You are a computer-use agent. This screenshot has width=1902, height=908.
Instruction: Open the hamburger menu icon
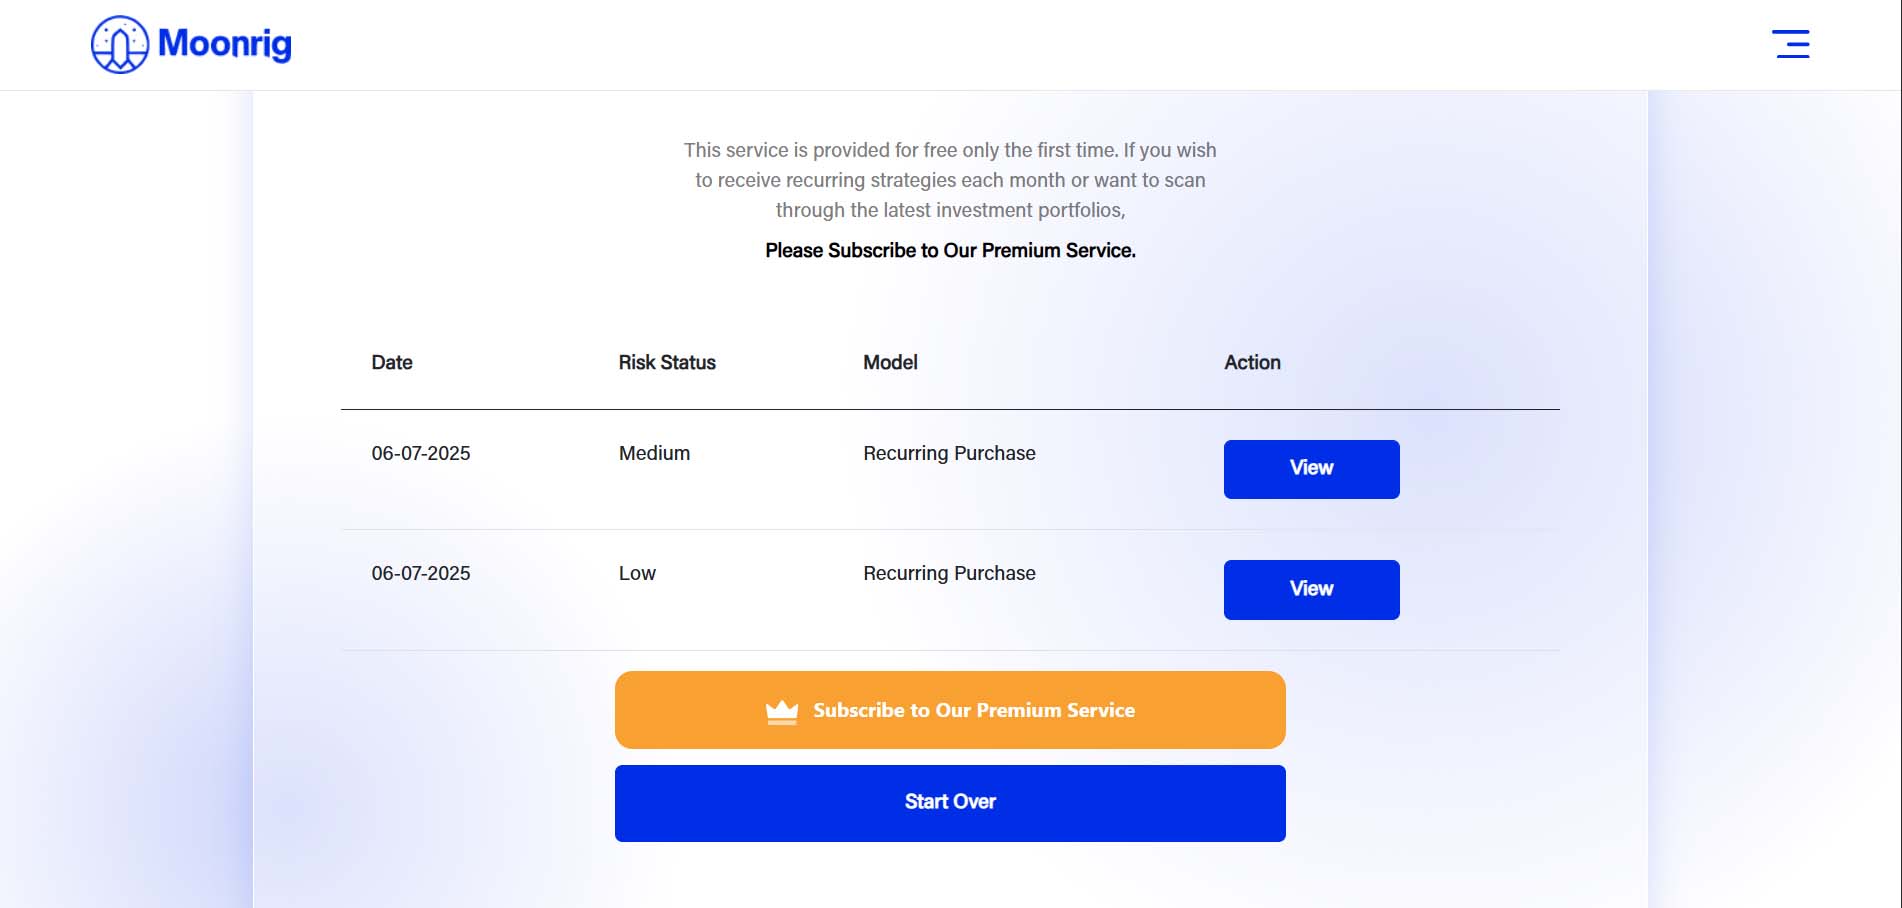(x=1790, y=44)
